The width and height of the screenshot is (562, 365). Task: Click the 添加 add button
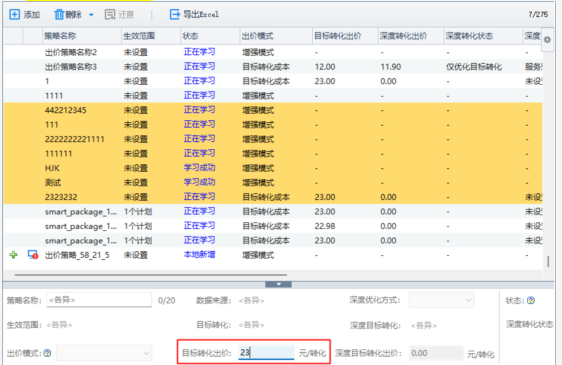pos(24,14)
